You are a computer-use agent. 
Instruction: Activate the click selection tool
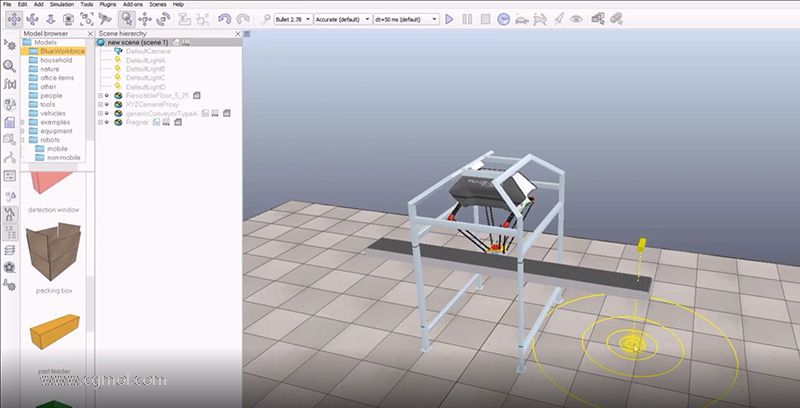(127, 19)
